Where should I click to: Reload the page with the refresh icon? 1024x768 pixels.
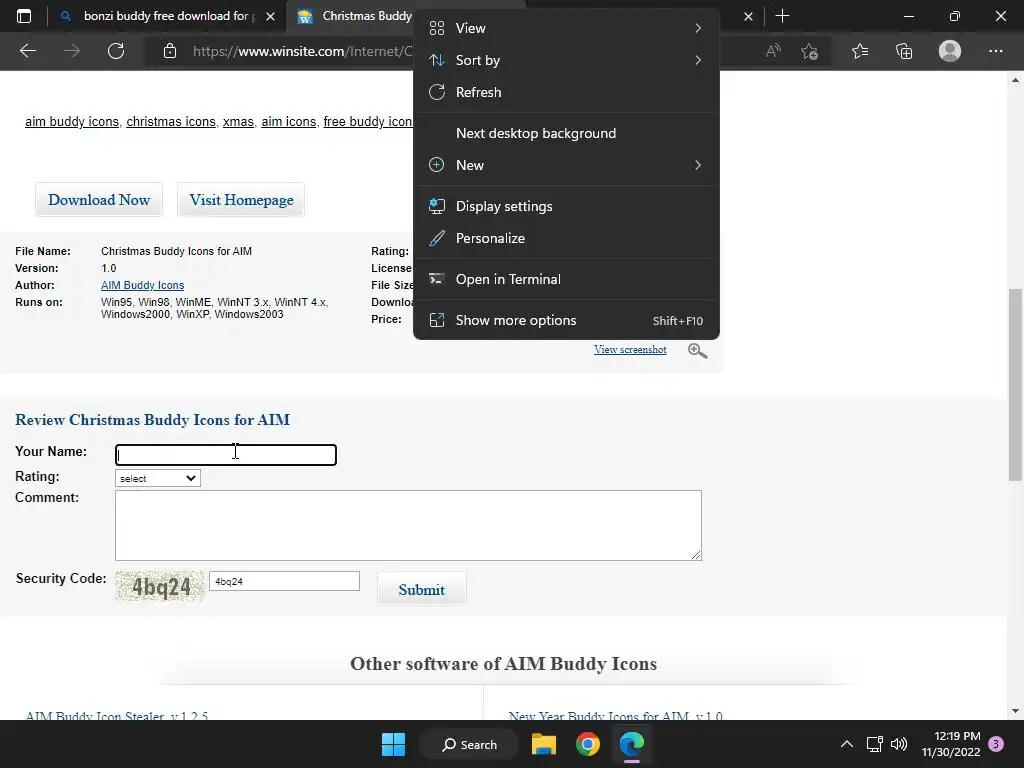pos(116,51)
